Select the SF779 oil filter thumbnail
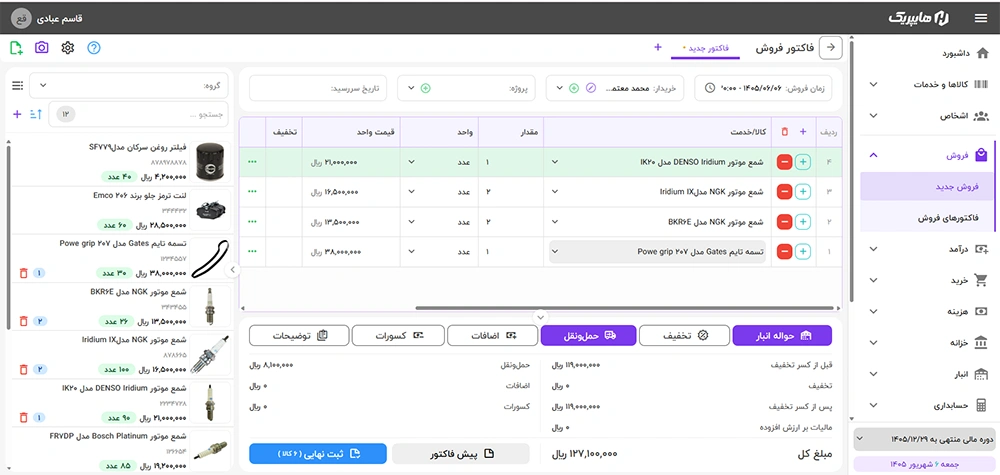This screenshot has width=1000, height=475. coord(209,161)
